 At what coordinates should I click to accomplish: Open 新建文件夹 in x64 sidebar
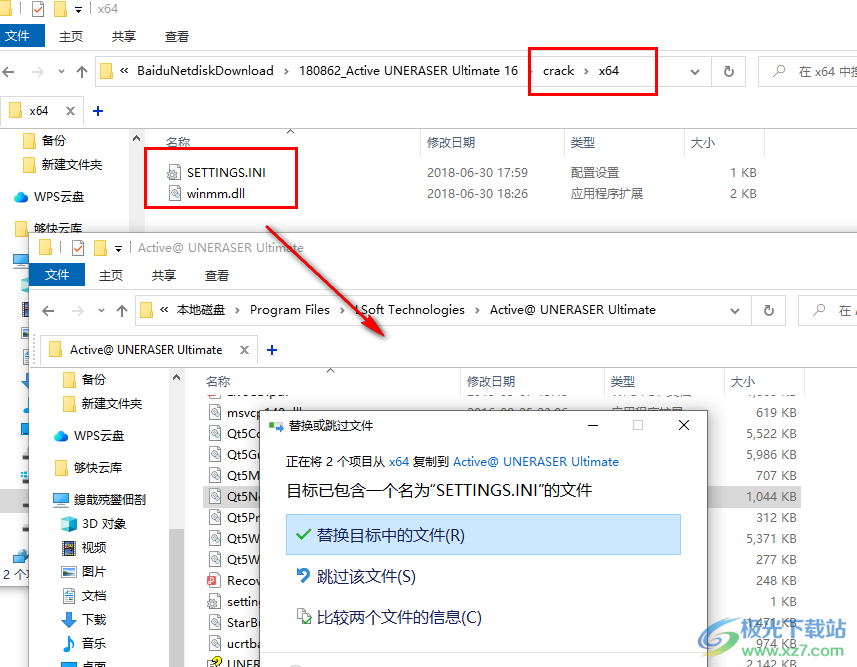coord(62,165)
